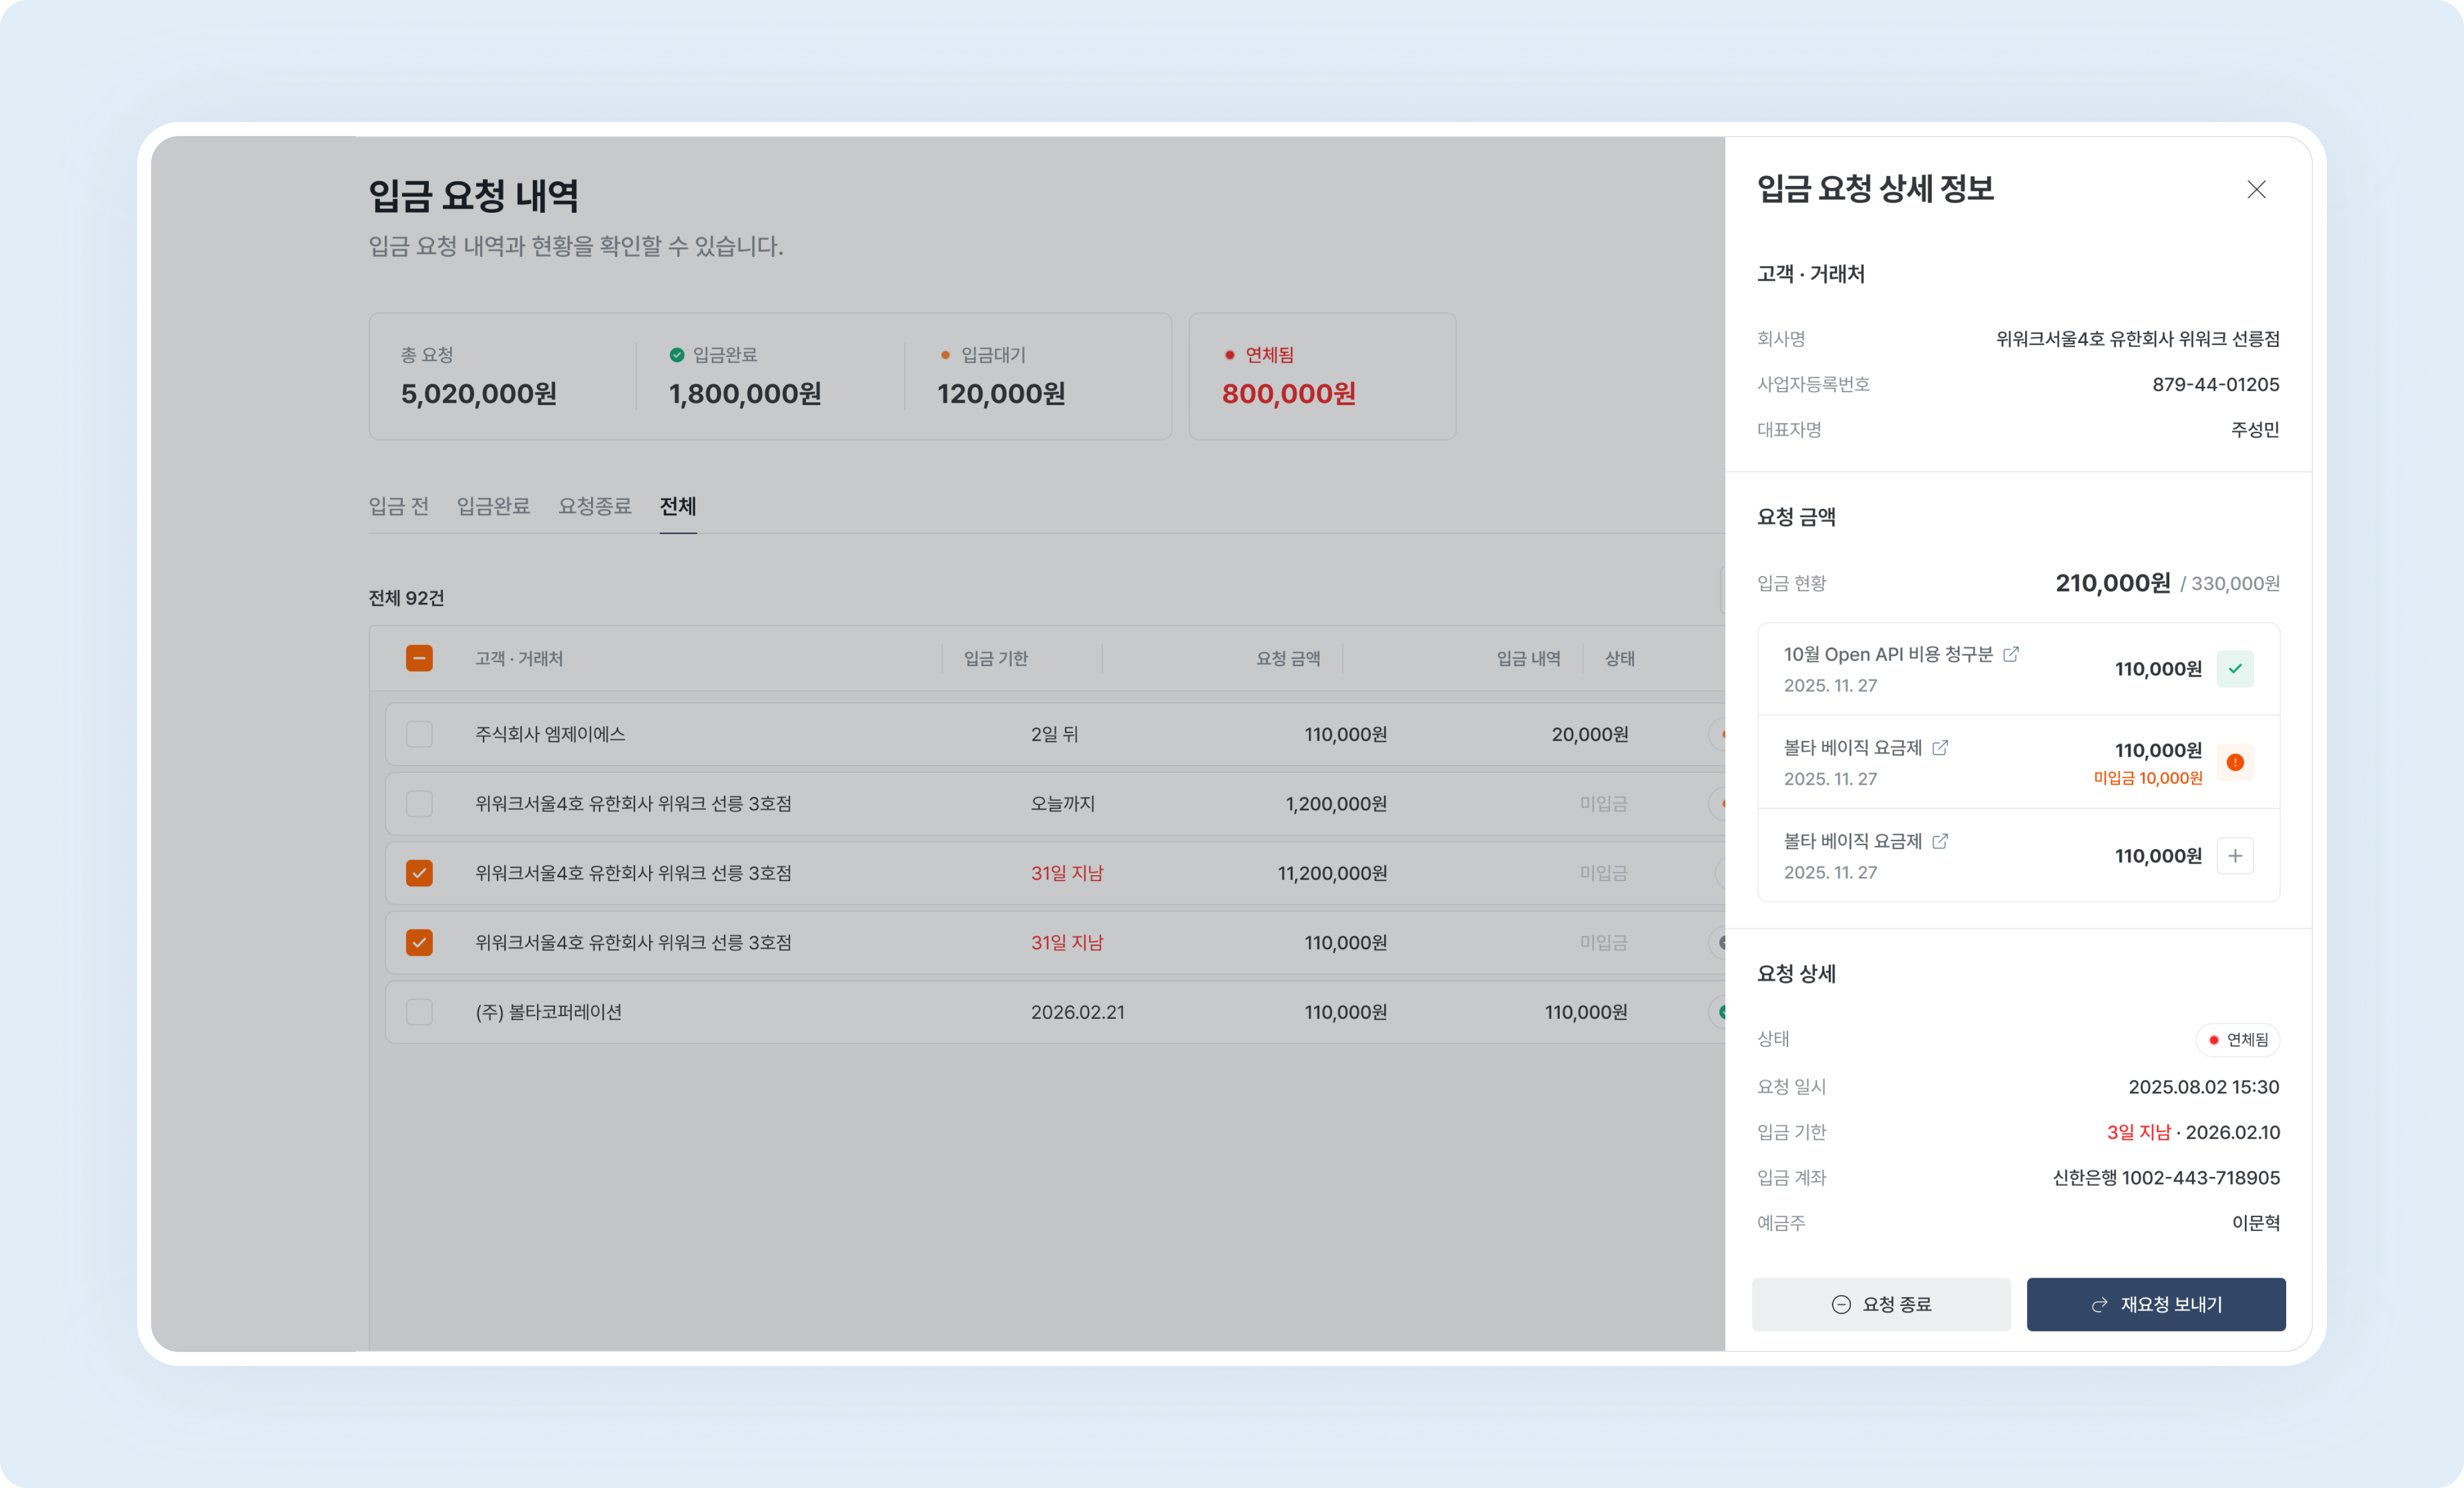Click the orange warning icon on 미입금 10,000원 item
Image resolution: width=2464 pixels, height=1488 pixels.
point(2237,762)
